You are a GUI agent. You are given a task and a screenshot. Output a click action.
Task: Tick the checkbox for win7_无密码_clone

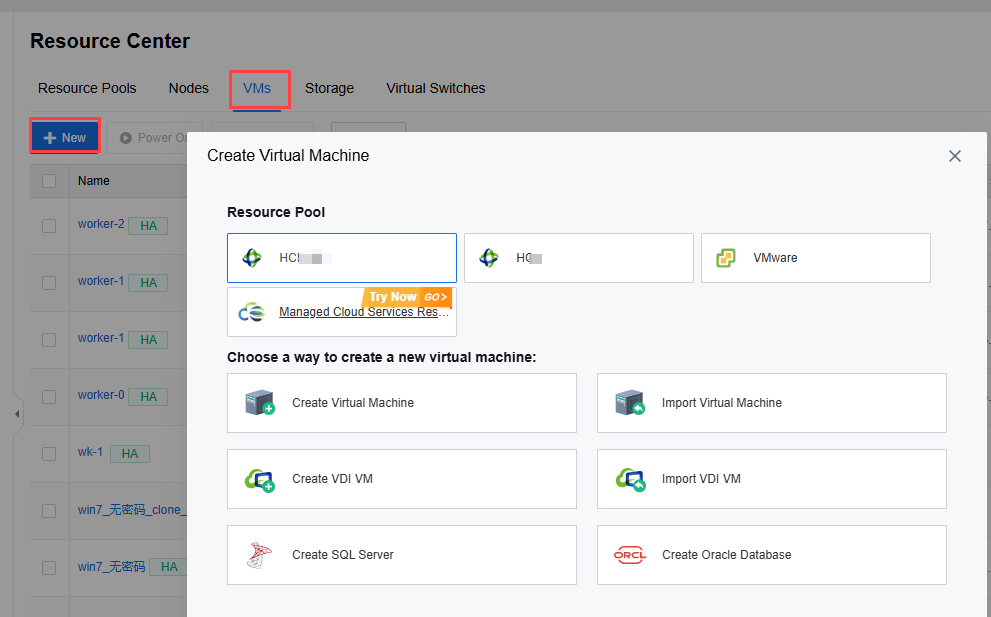coord(49,511)
